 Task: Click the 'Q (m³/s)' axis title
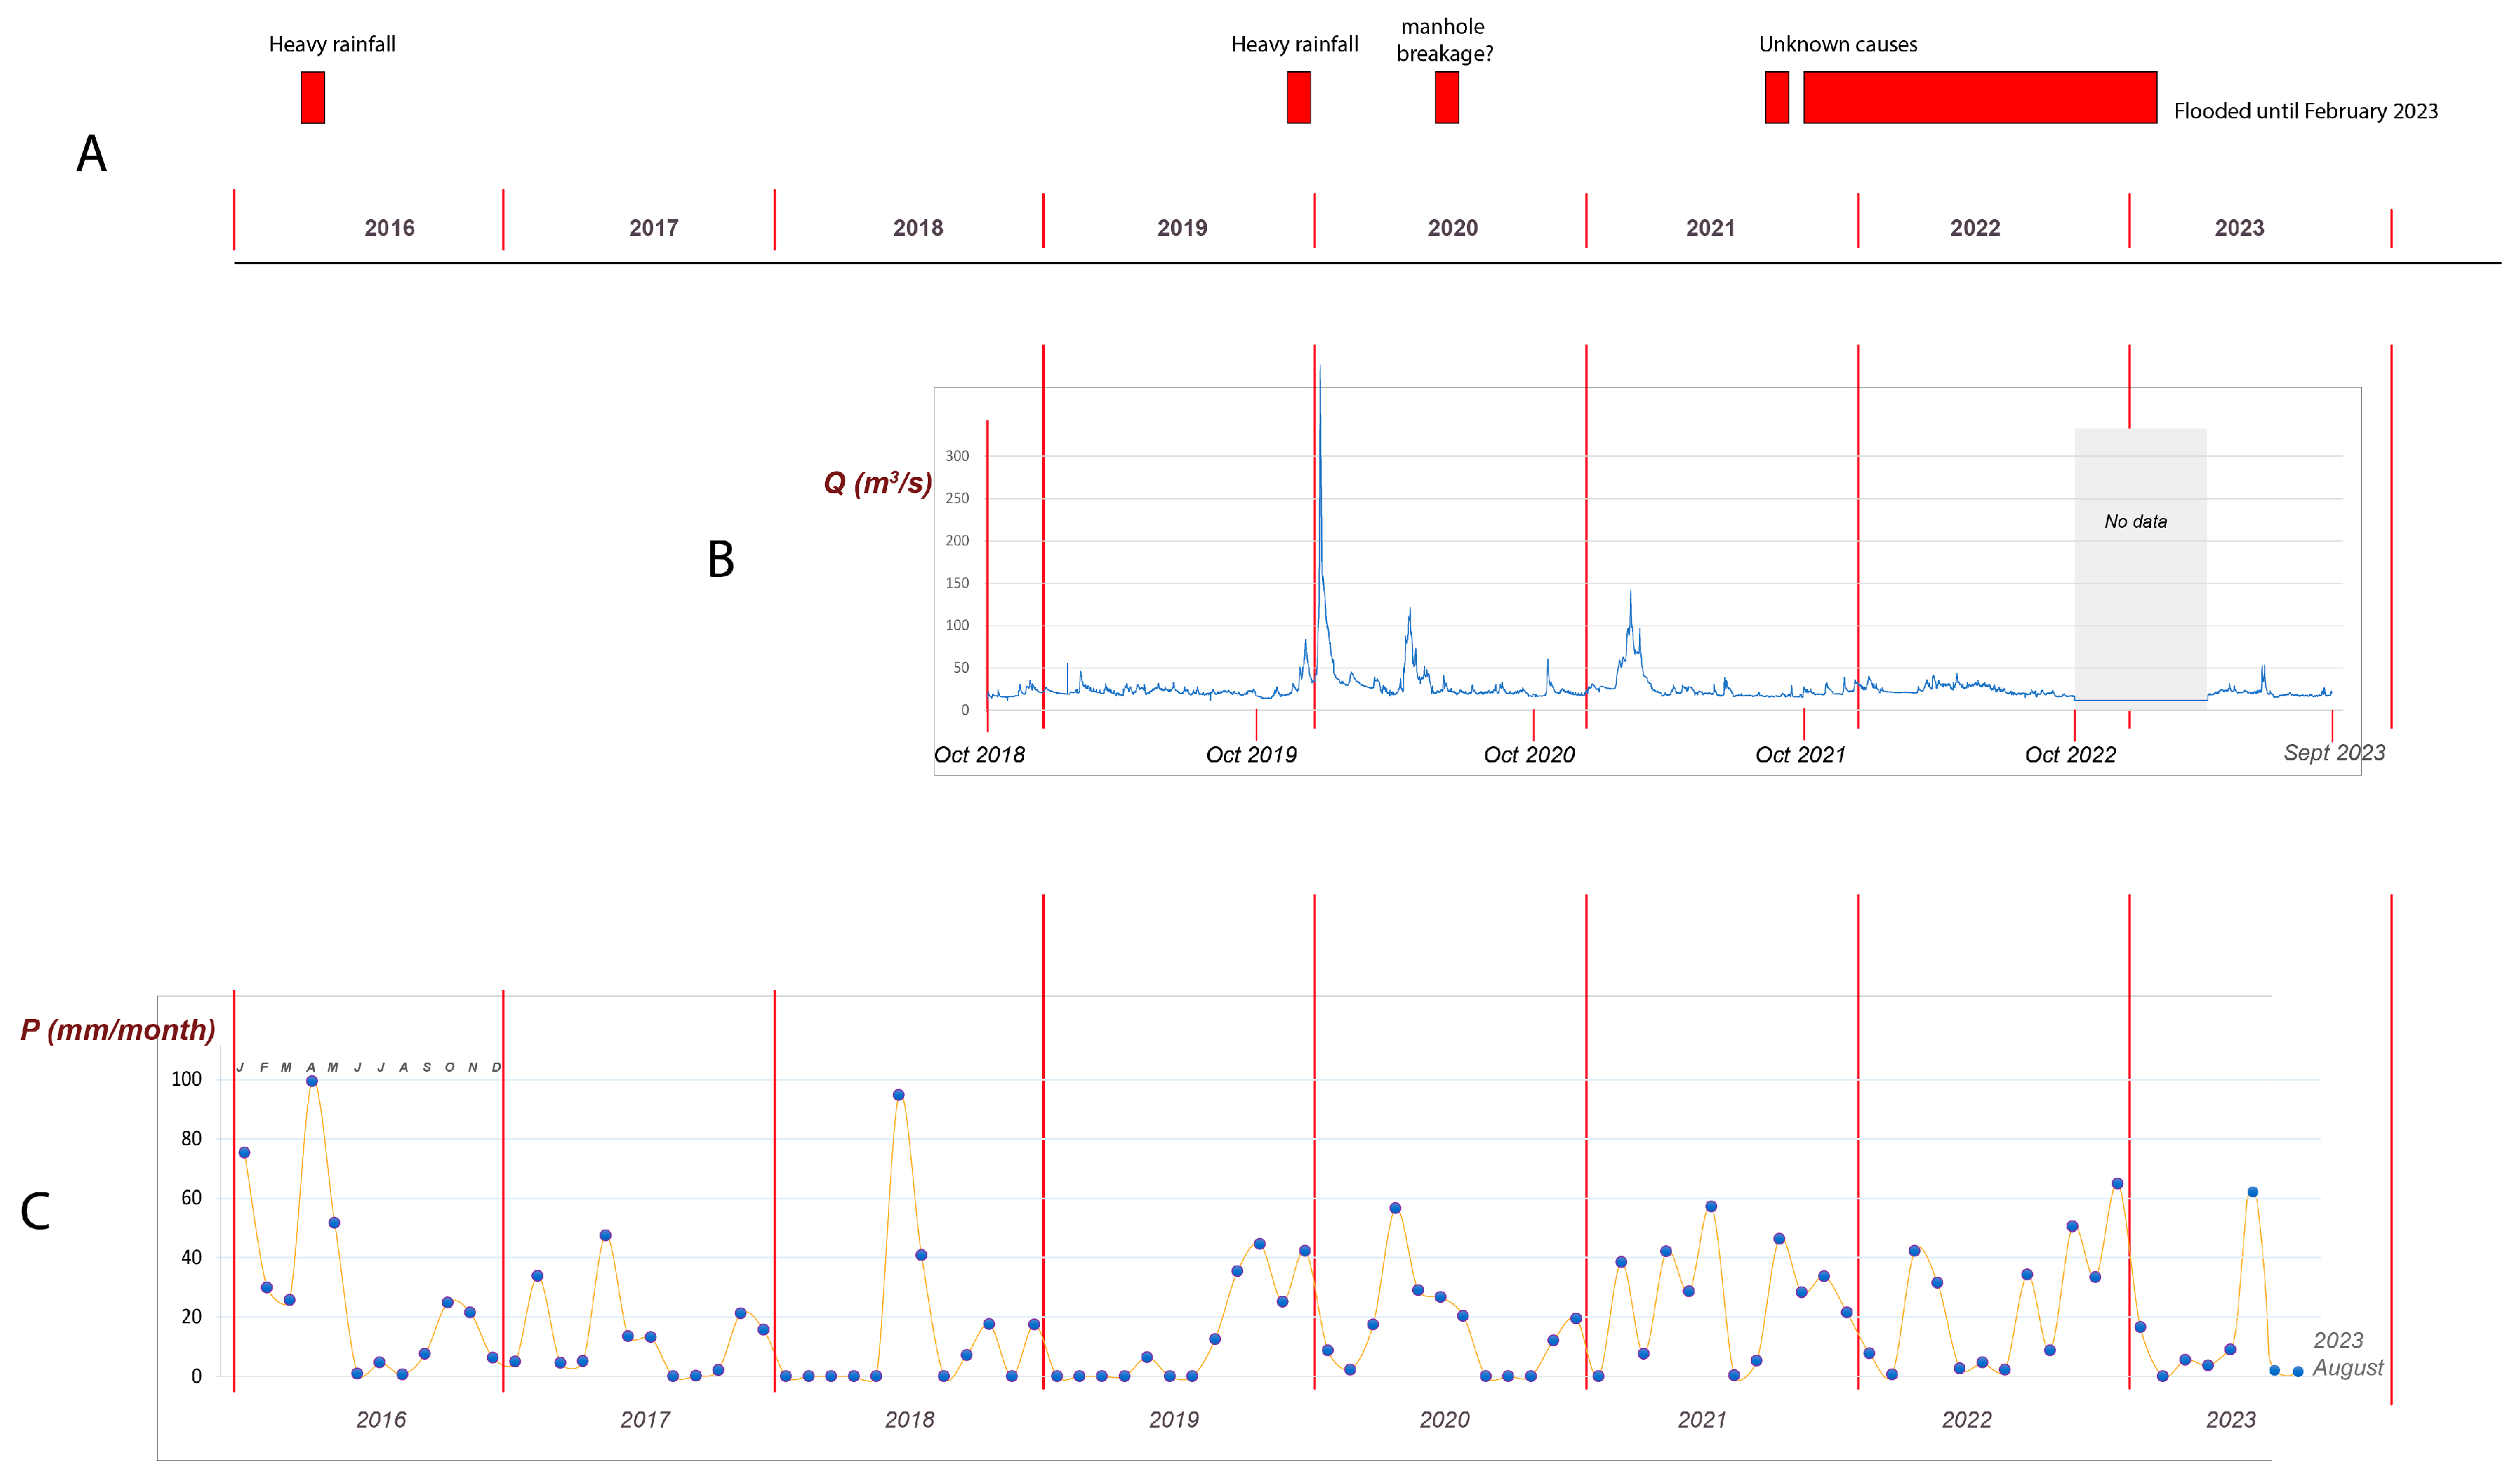[x=877, y=483]
